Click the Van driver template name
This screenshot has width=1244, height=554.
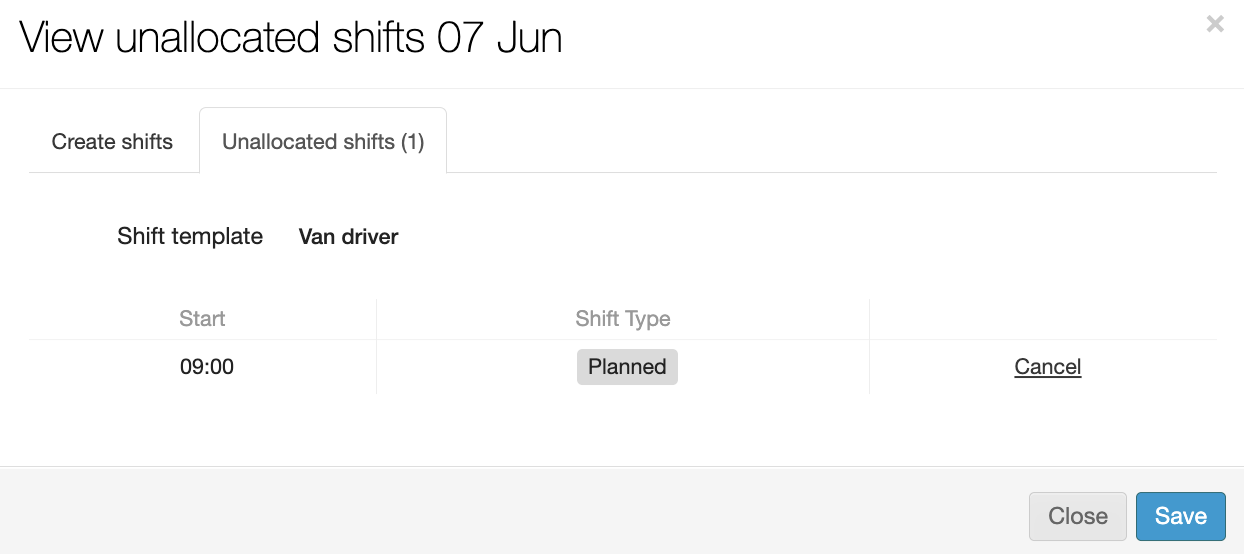(x=348, y=237)
